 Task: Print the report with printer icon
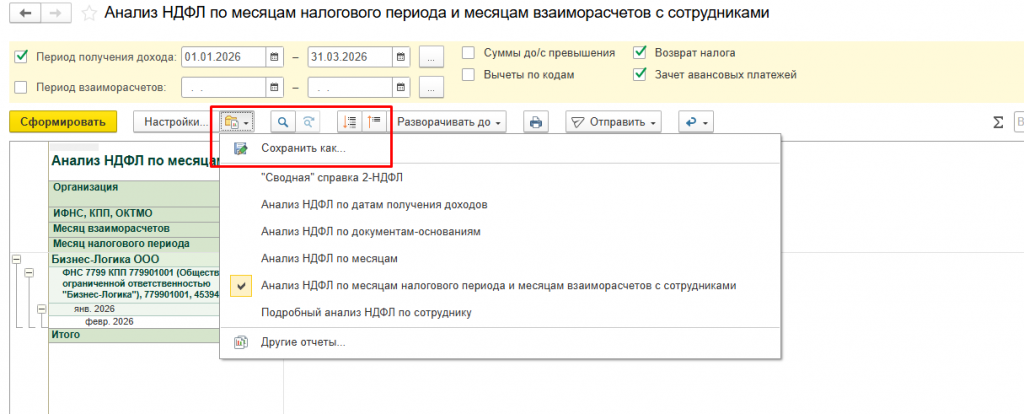point(536,122)
